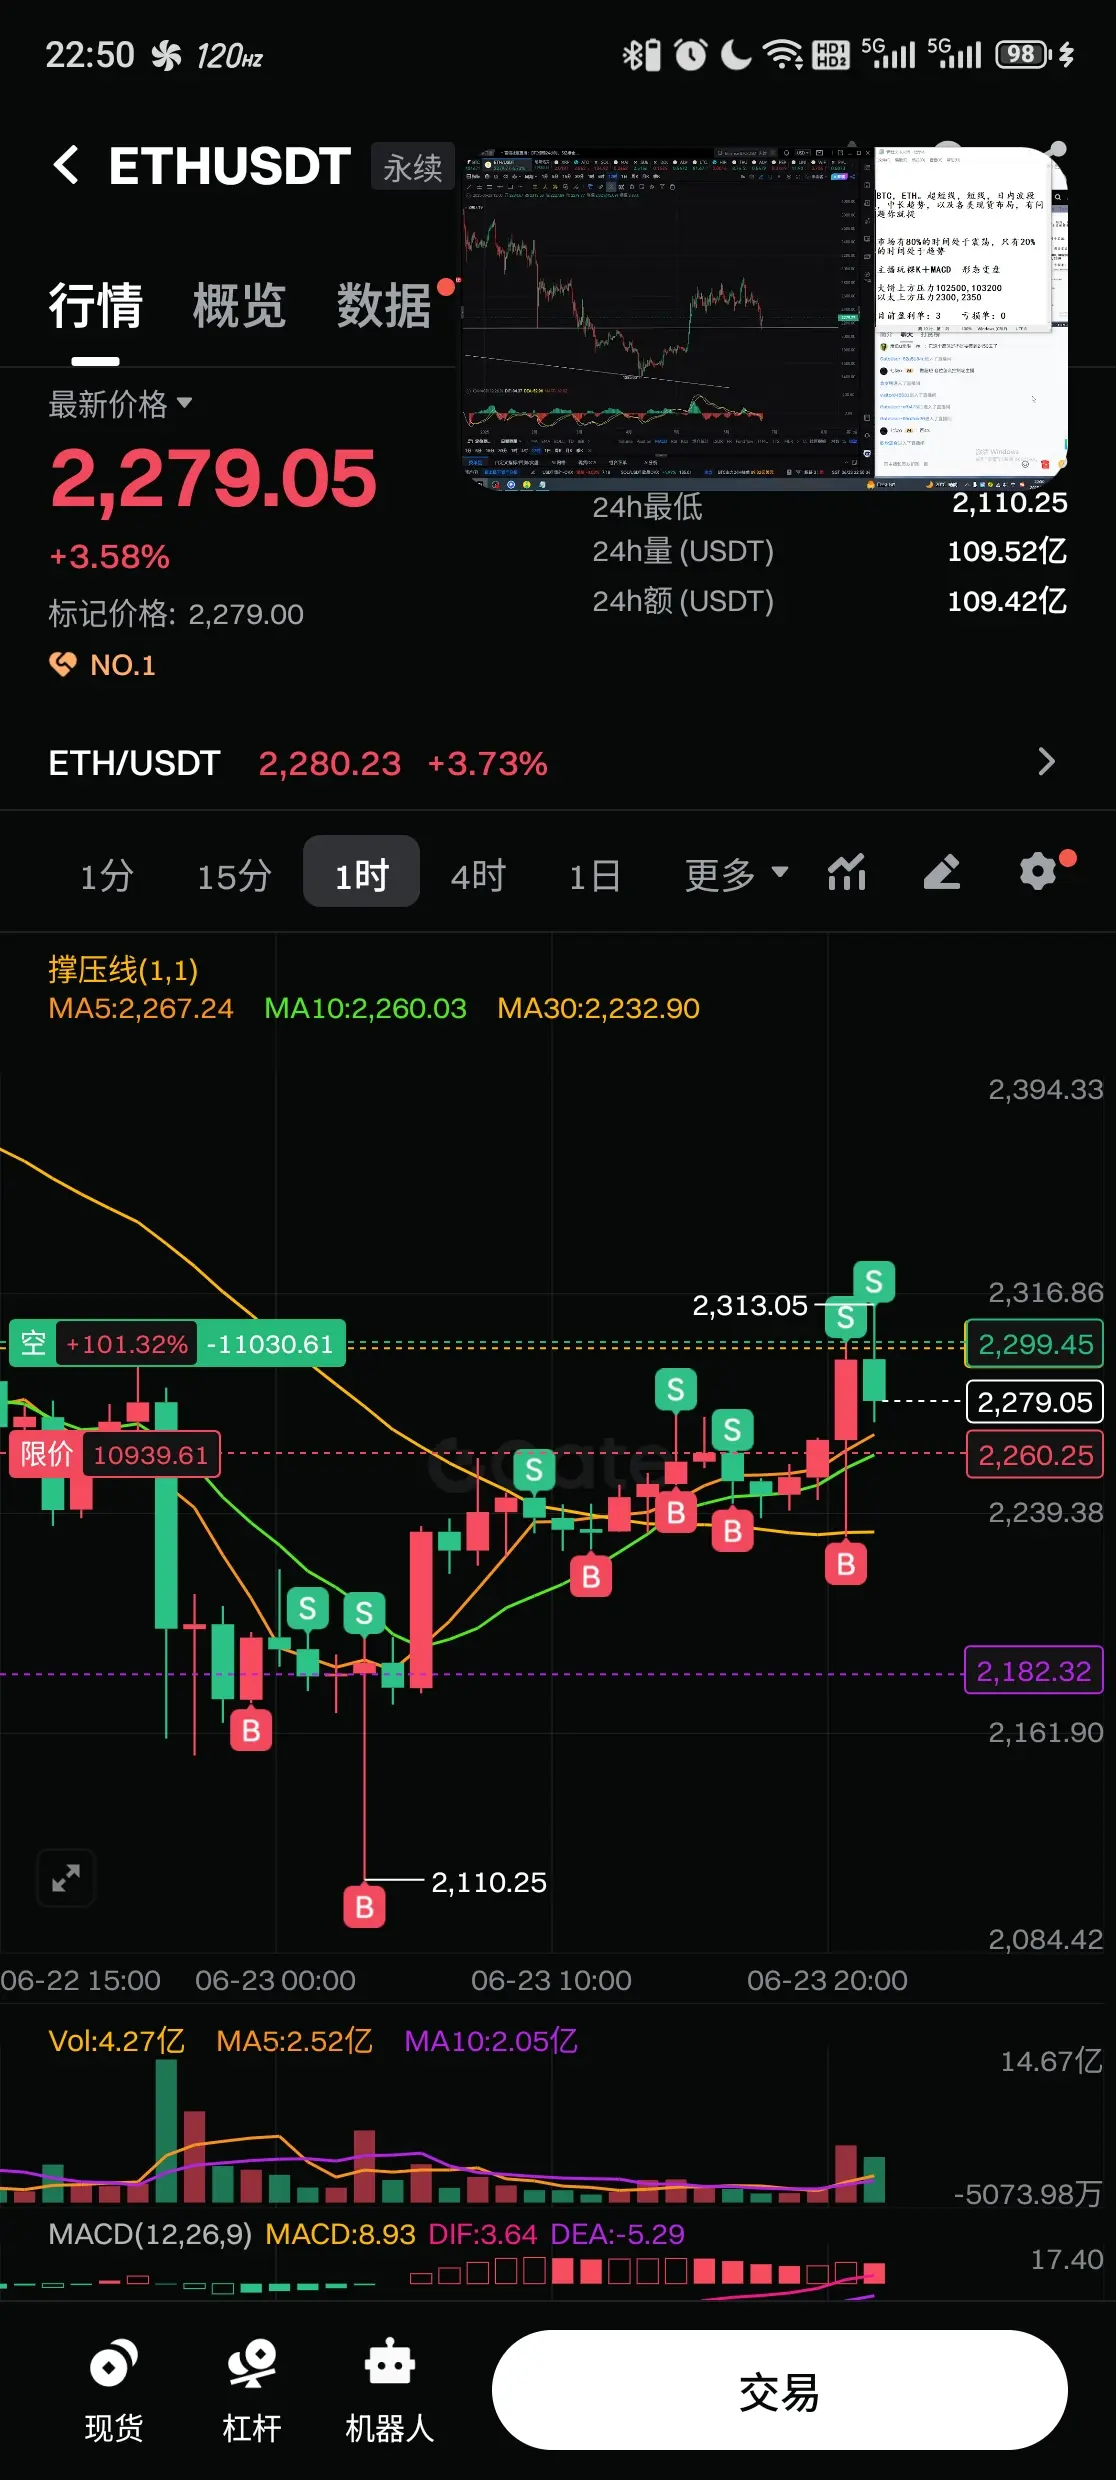This screenshot has height=2480, width=1116.
Task: Tap the purple 2,182.32 price label
Action: tap(1033, 1671)
